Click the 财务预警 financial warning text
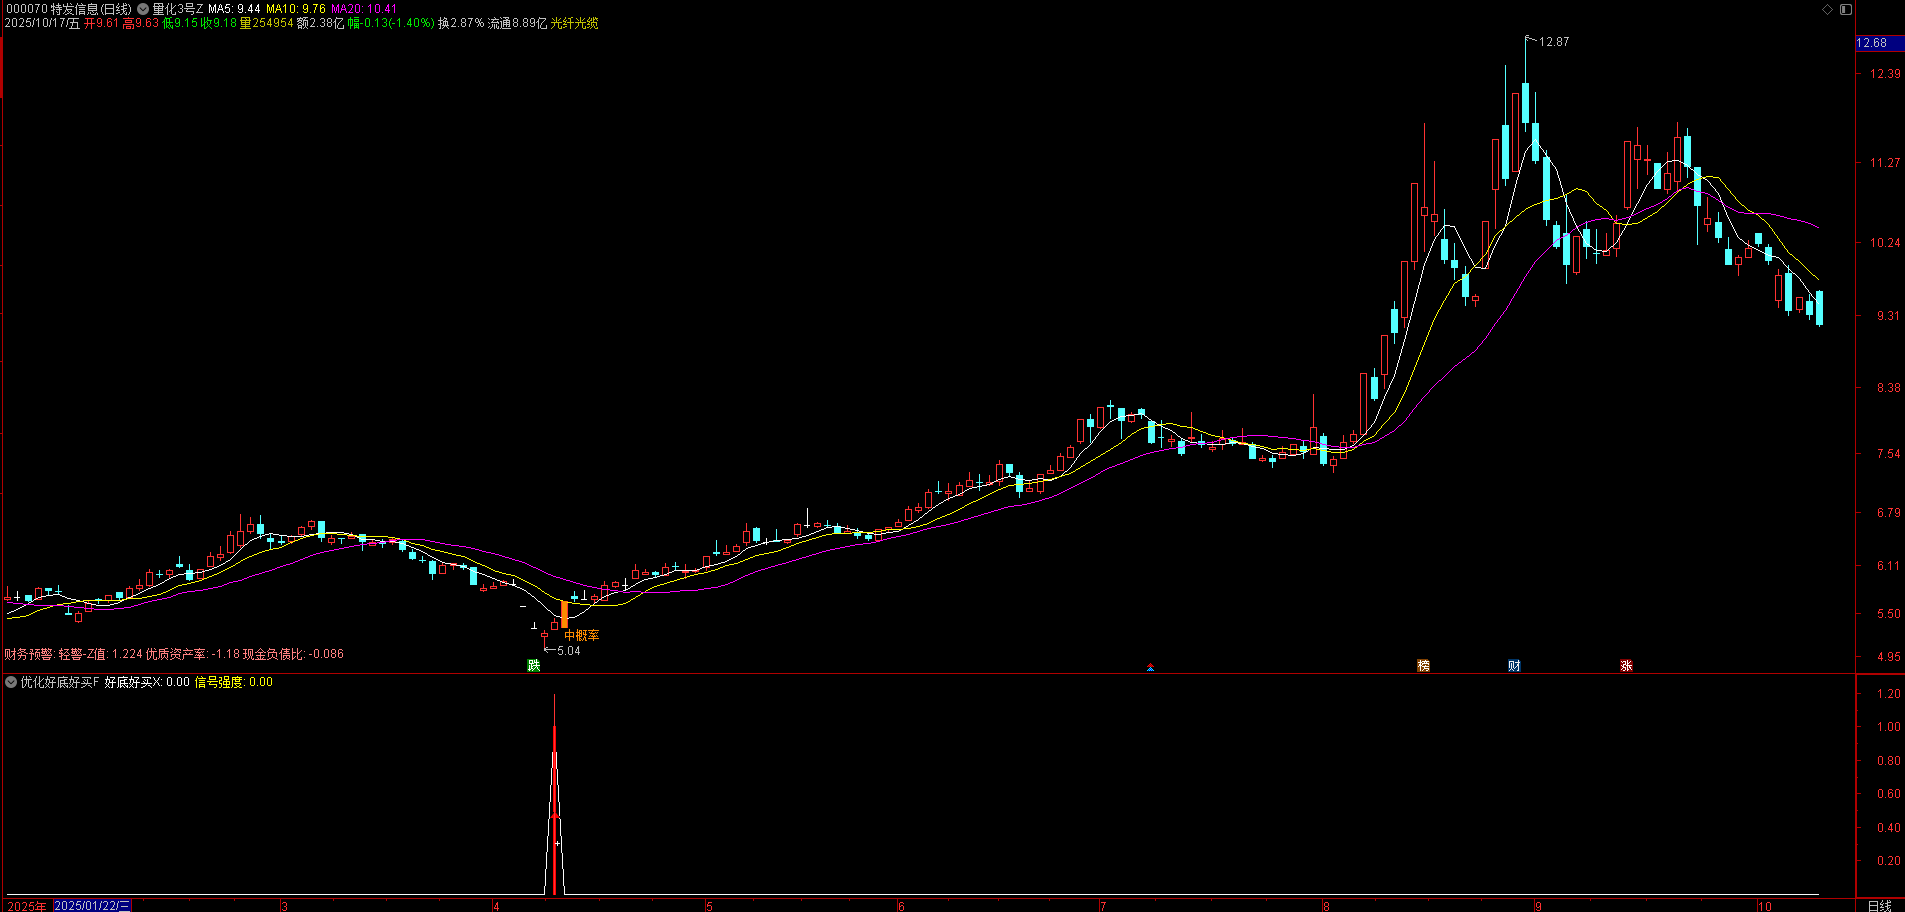Viewport: 1905px width, 912px height. coord(28,654)
